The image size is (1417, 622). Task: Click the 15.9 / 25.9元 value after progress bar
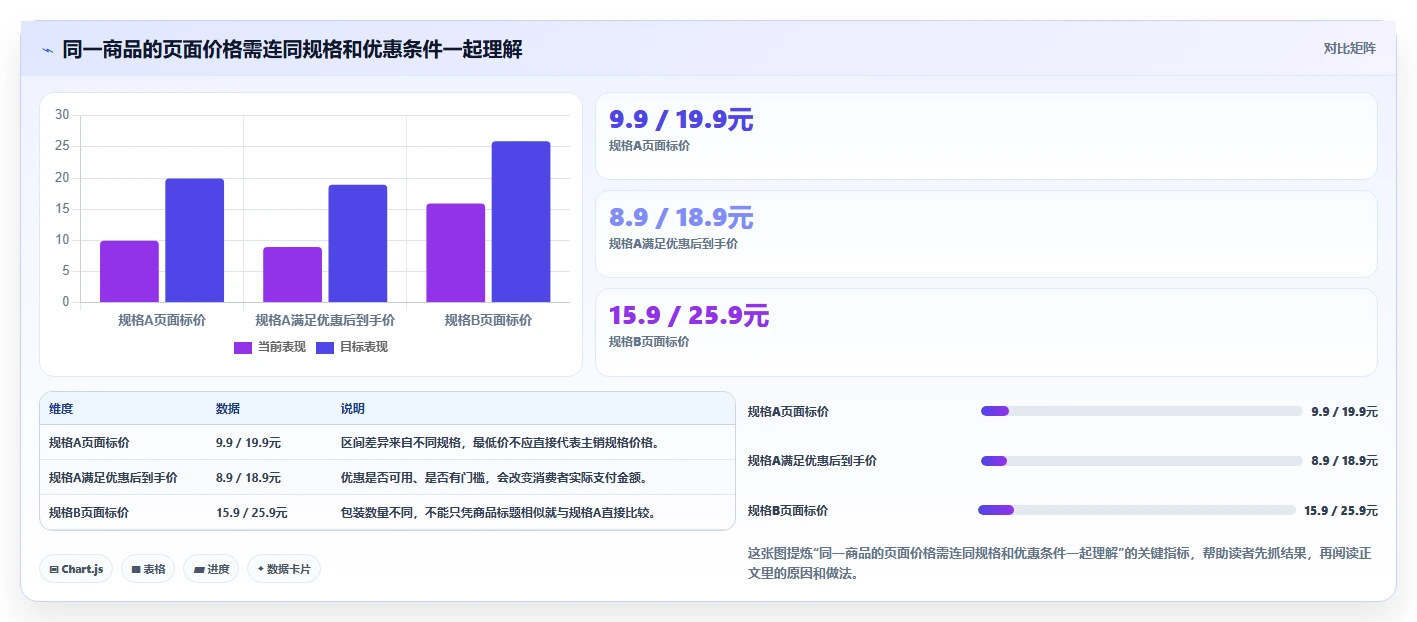click(1341, 510)
